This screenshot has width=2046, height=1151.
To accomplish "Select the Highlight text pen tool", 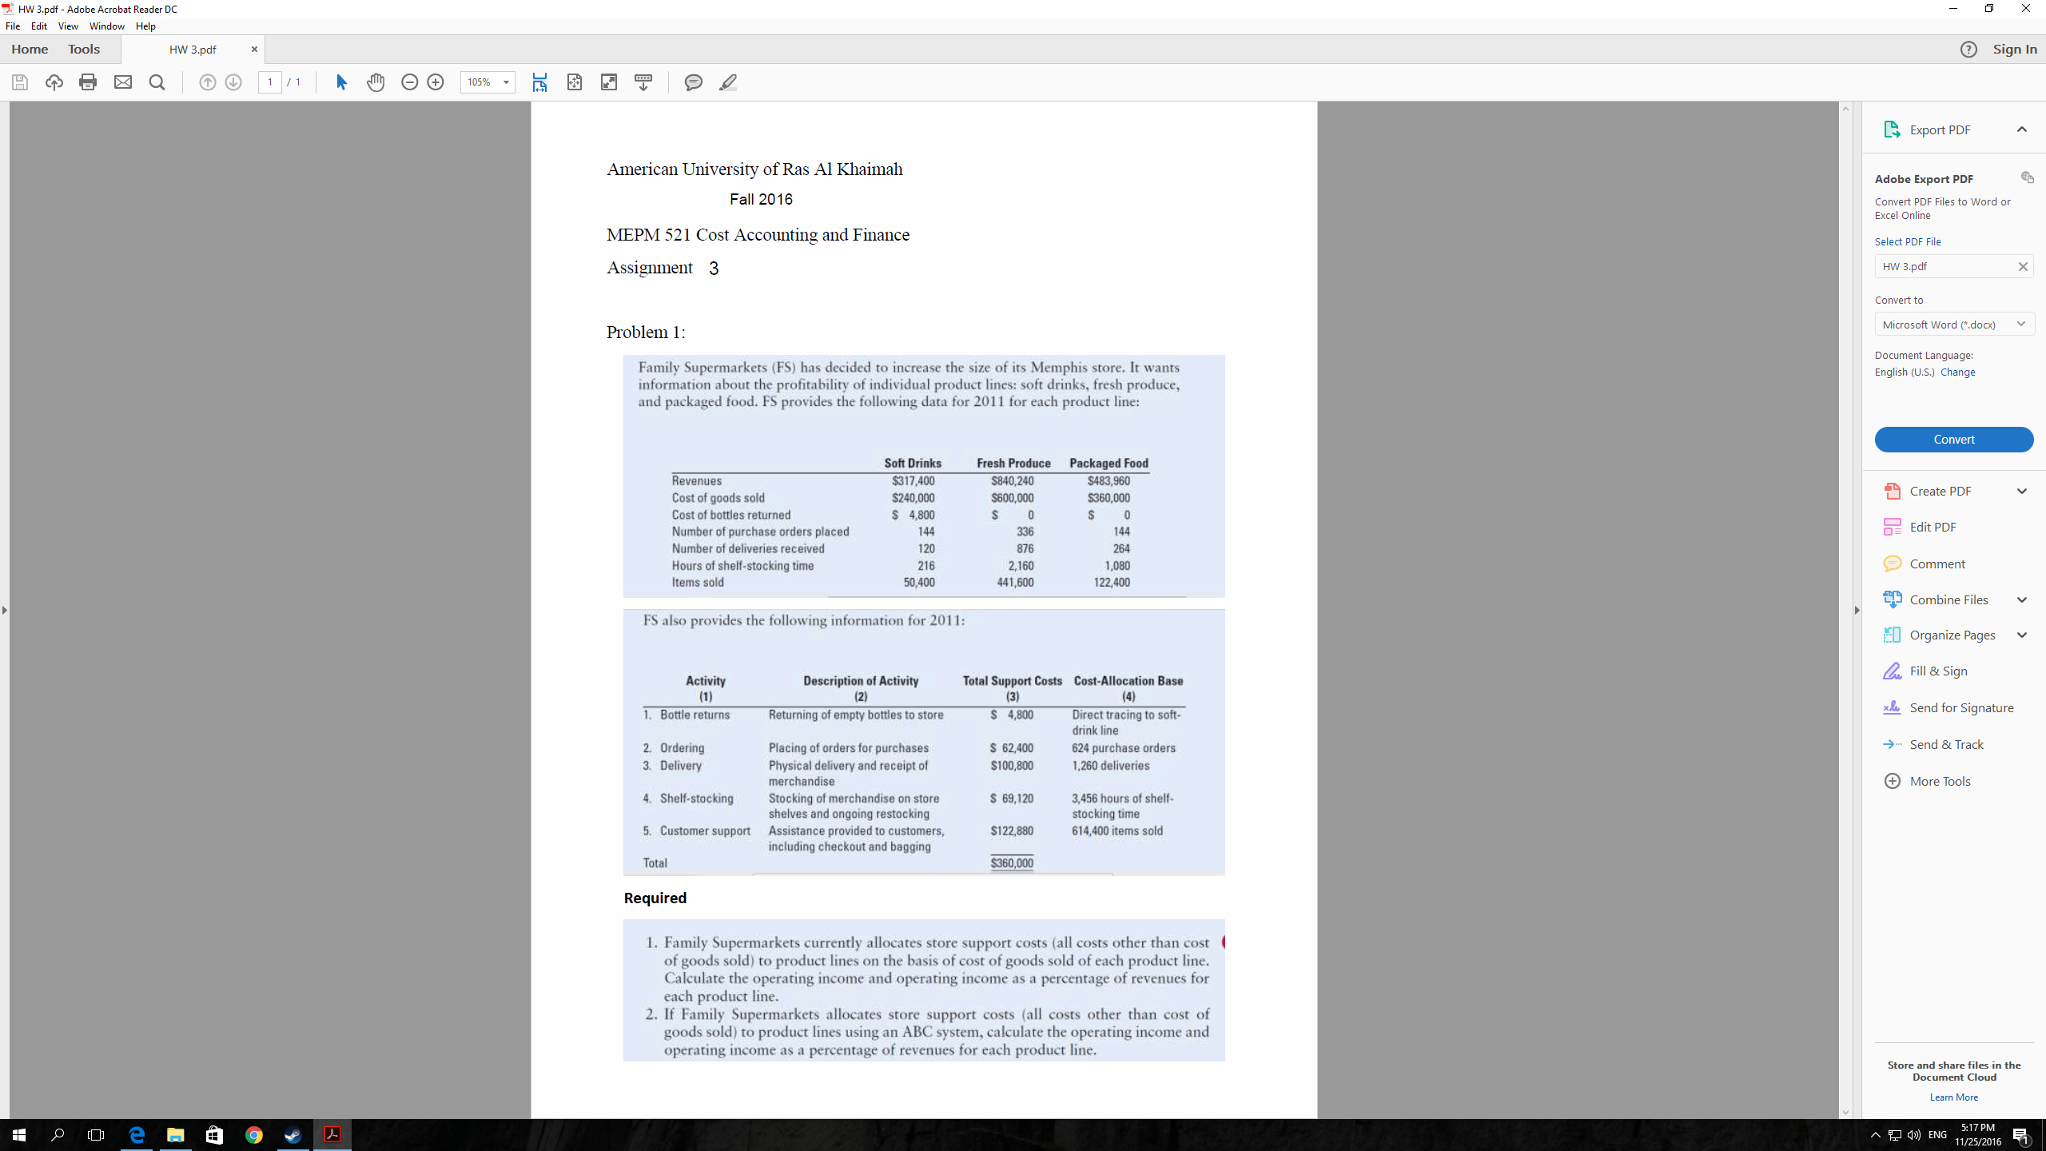I will (728, 82).
